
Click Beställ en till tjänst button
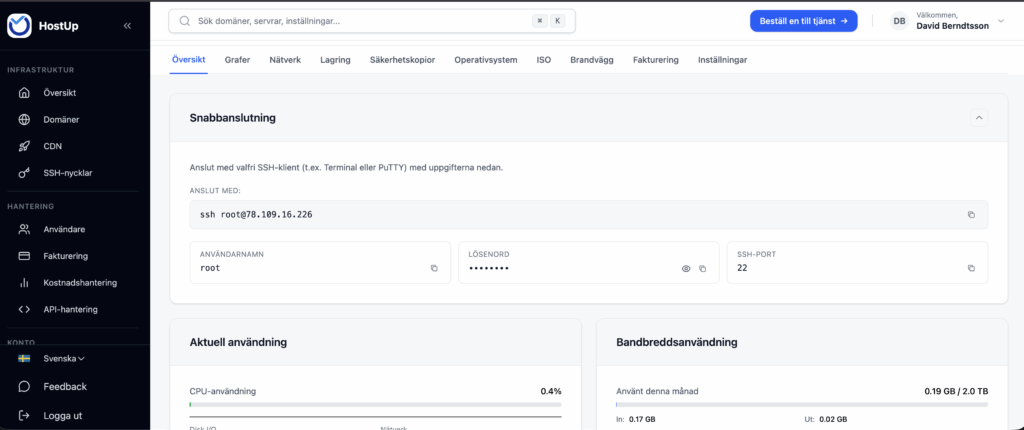pos(803,20)
